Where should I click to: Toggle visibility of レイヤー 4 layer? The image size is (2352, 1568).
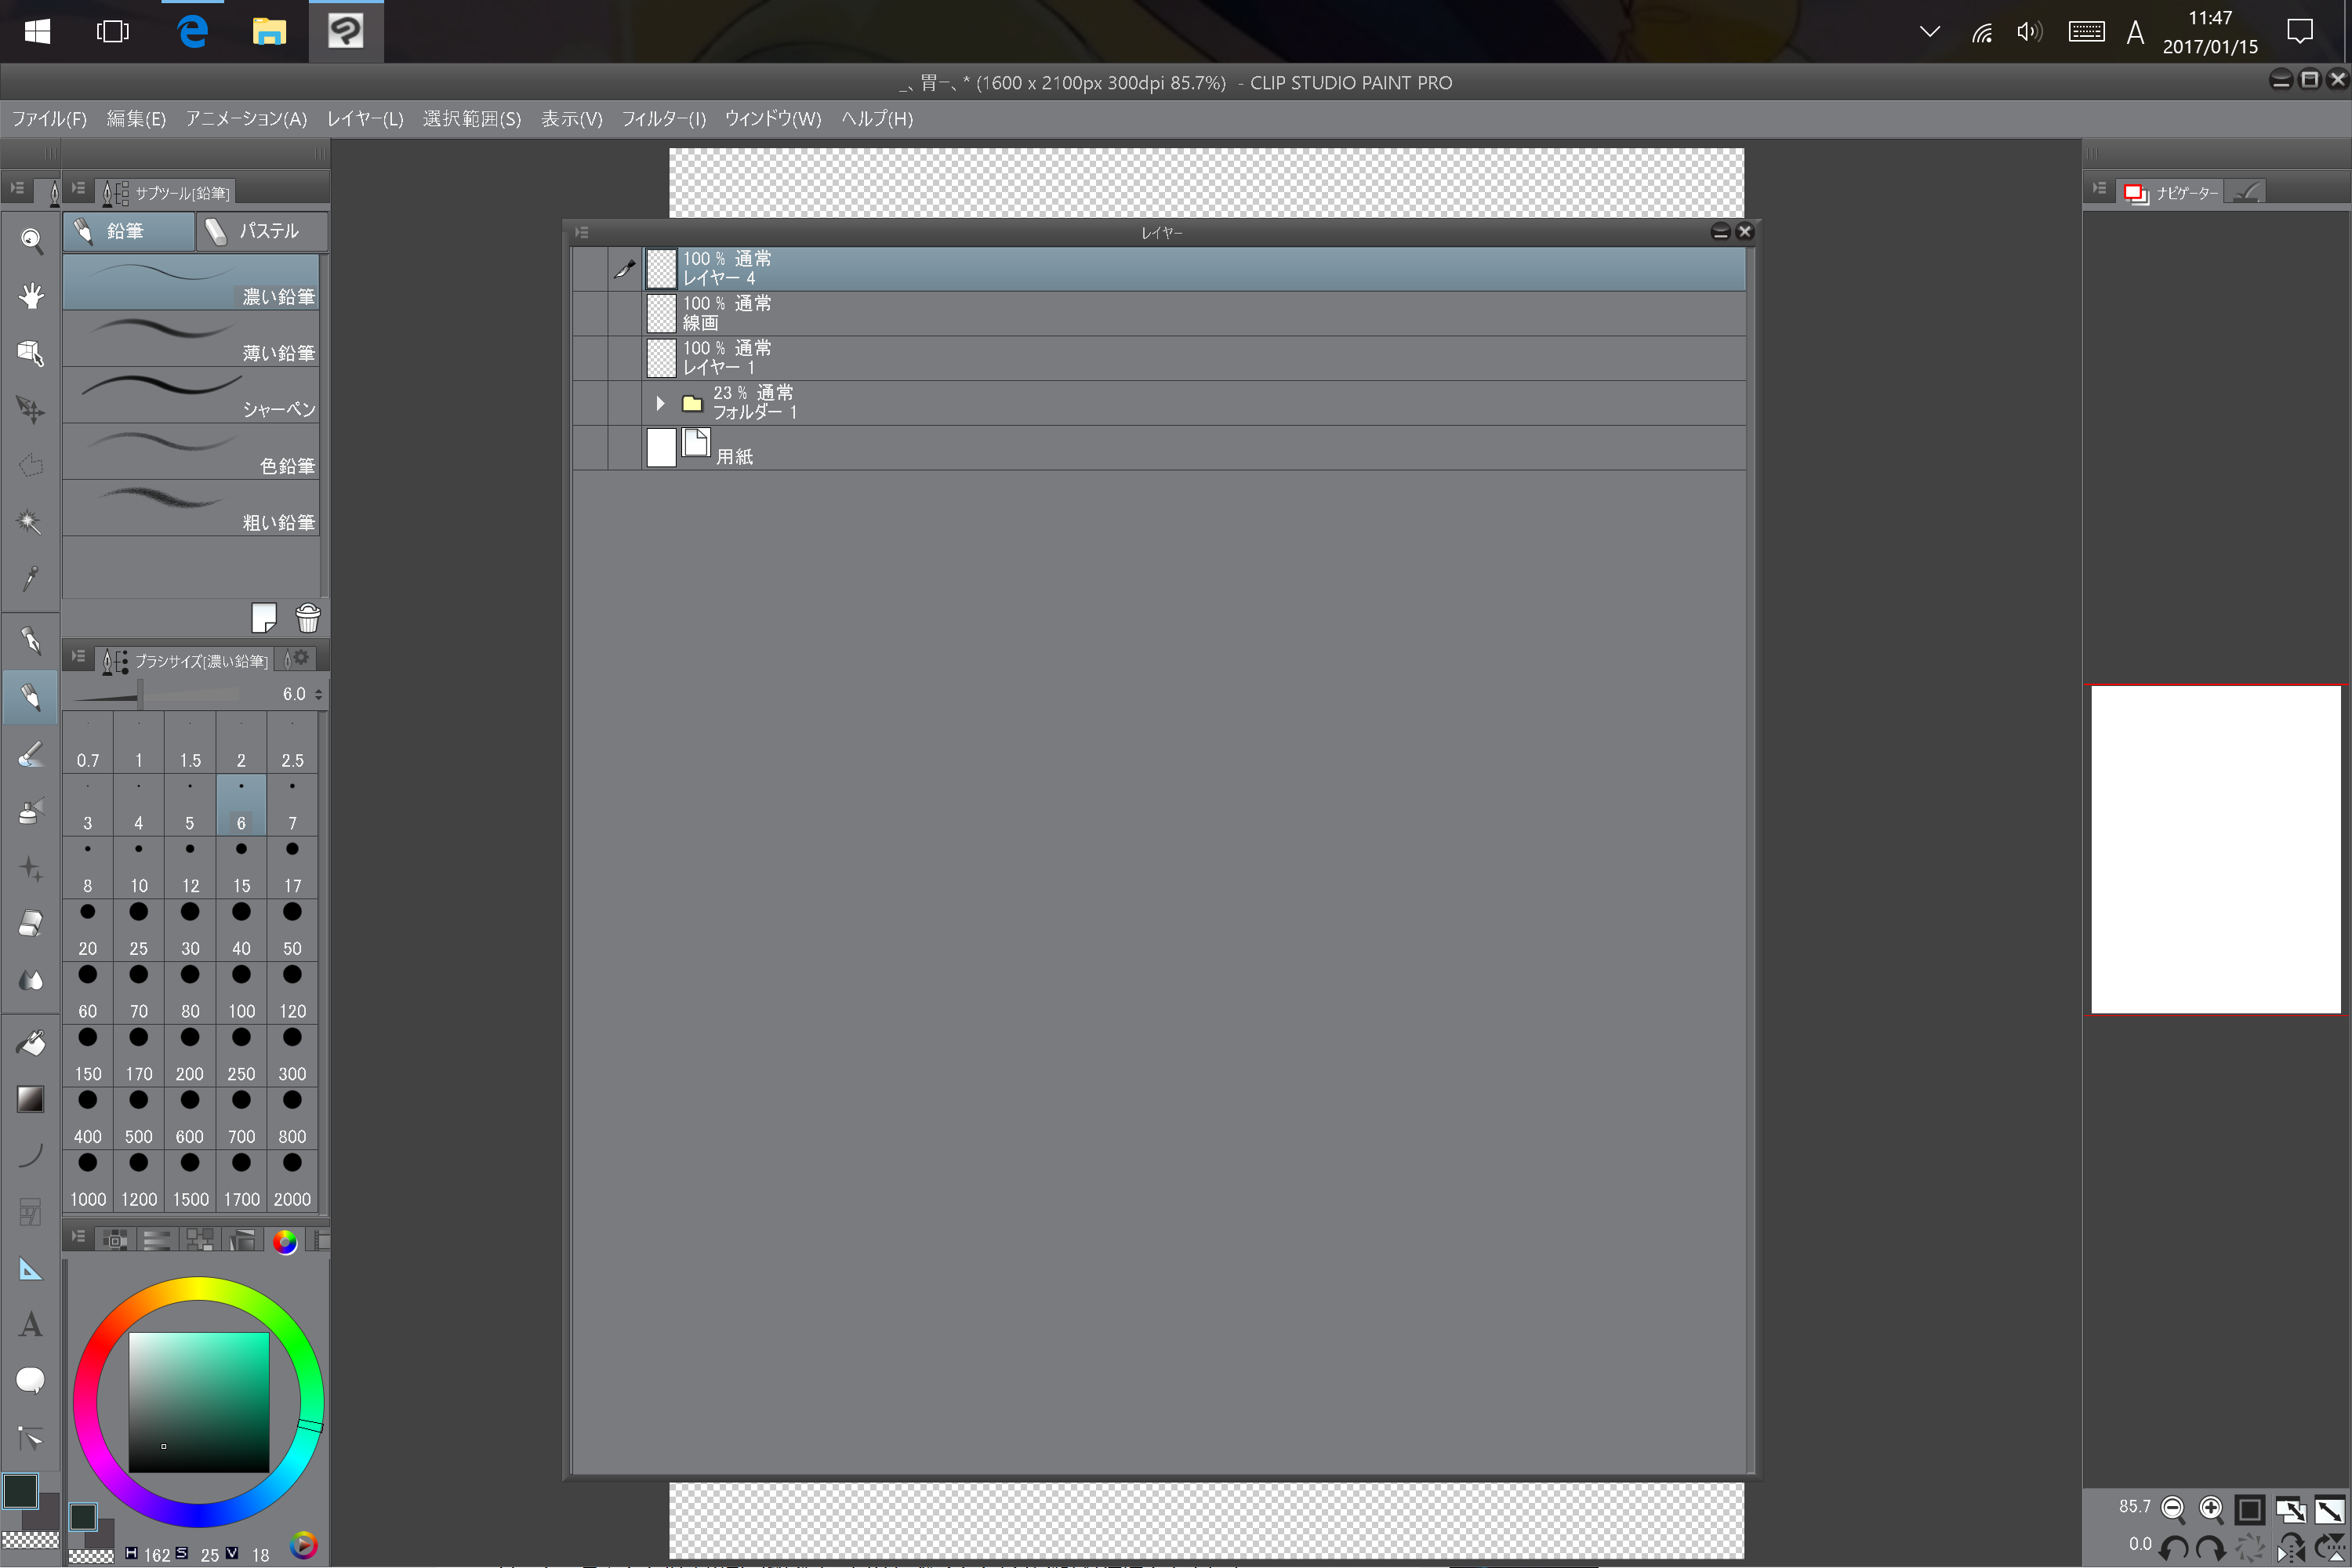point(590,269)
